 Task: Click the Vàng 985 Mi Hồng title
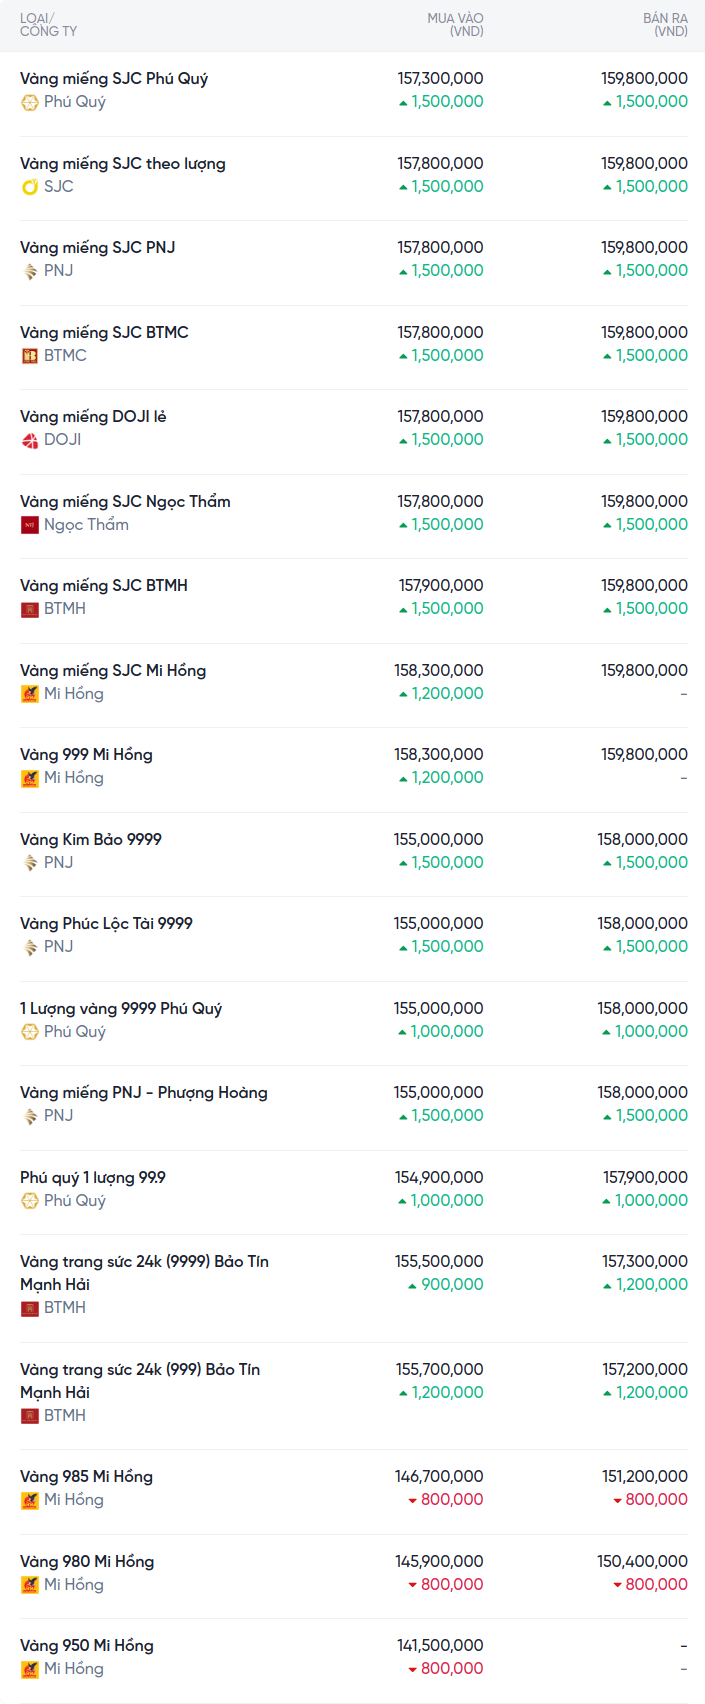[86, 1477]
